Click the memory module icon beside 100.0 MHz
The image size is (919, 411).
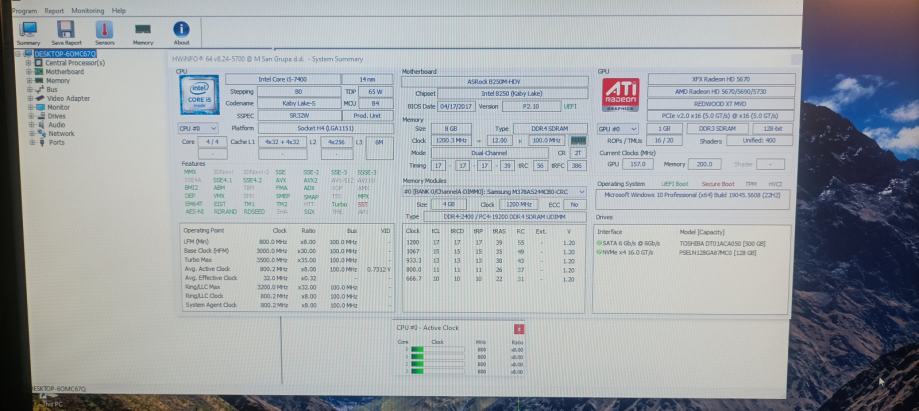[x=578, y=141]
